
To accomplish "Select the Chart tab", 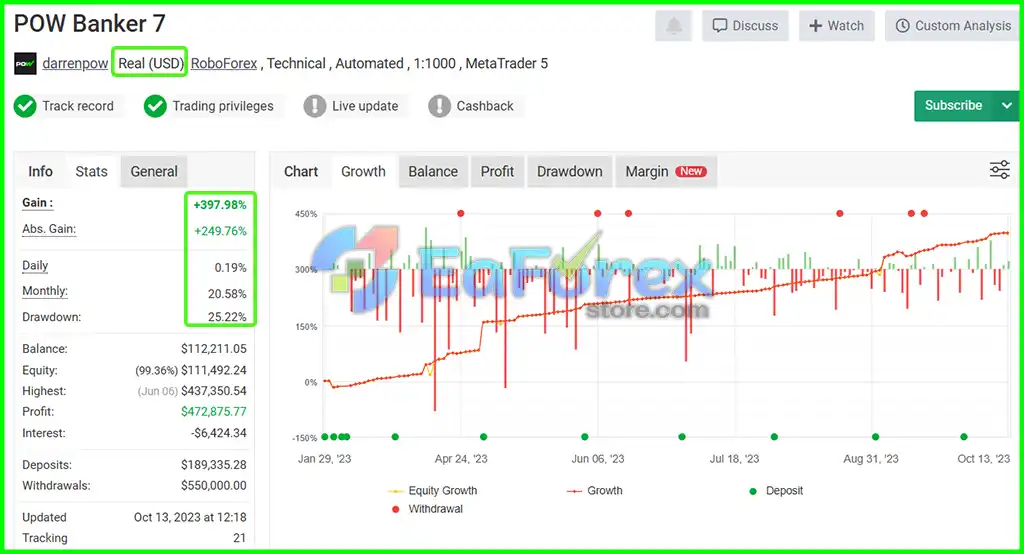I will (x=301, y=171).
